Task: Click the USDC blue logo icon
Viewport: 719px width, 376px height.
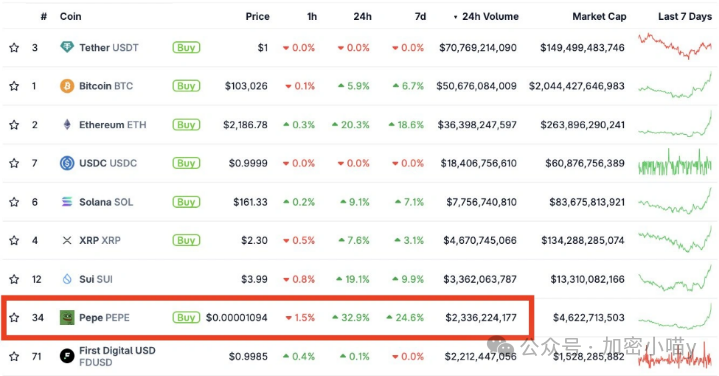Action: click(67, 163)
